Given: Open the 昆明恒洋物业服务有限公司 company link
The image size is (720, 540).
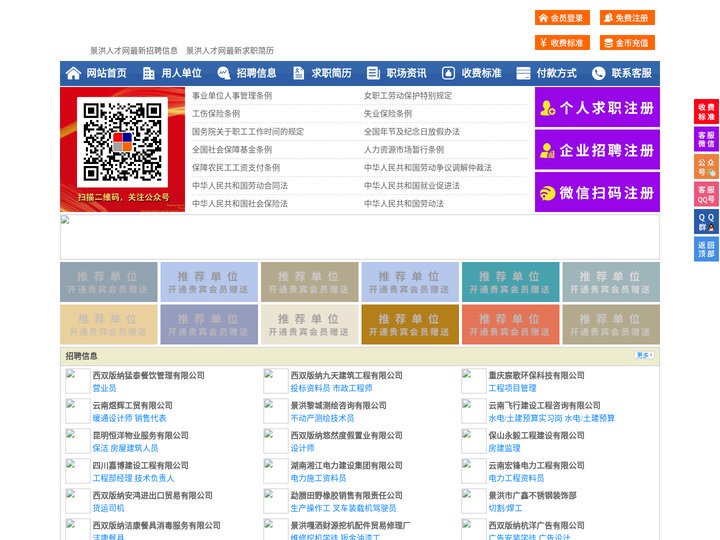Looking at the screenshot, I should 141,435.
